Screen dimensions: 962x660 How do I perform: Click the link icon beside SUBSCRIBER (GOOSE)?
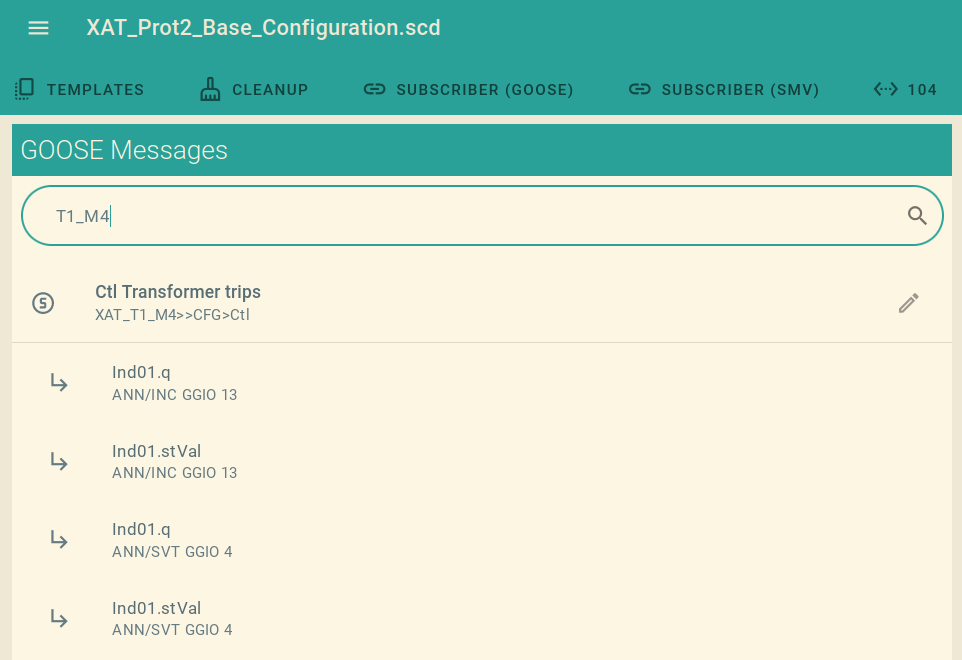374,89
